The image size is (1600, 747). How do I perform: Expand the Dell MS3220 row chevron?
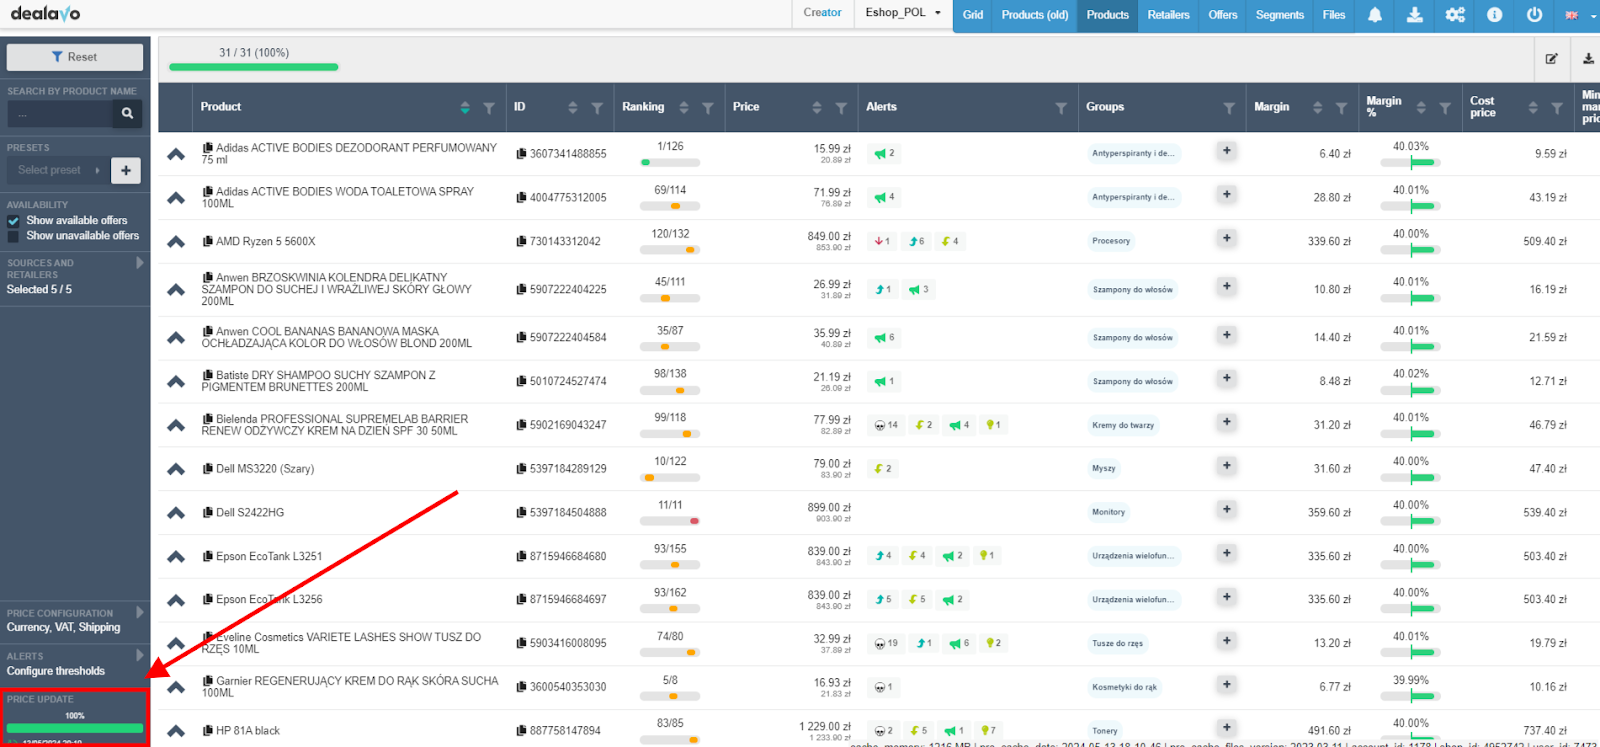click(176, 469)
